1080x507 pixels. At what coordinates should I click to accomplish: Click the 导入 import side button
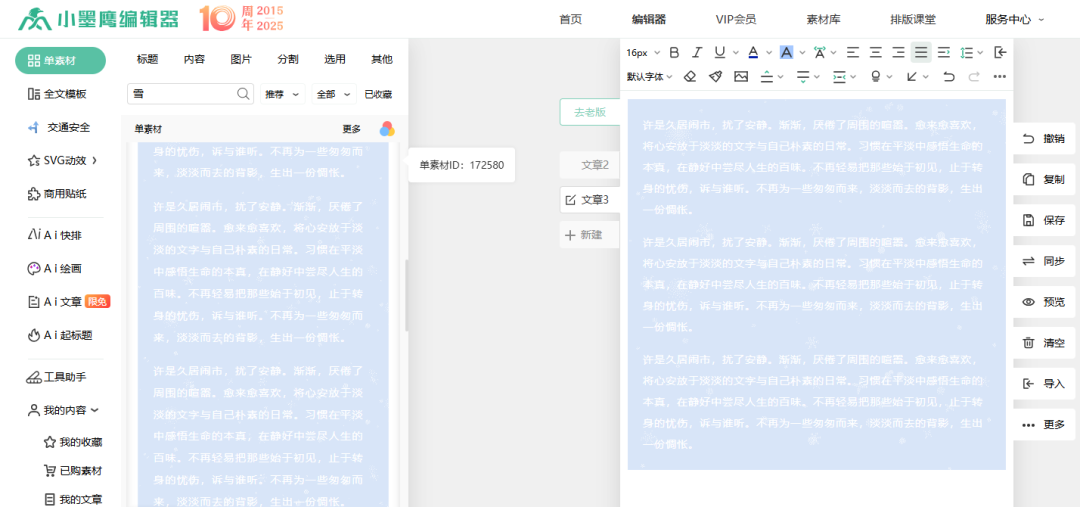coord(1044,384)
